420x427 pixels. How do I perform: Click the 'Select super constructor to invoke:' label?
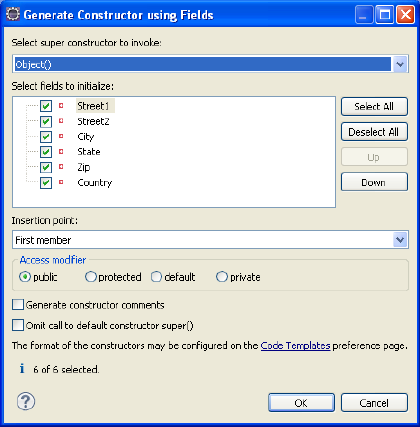click(x=87, y=43)
